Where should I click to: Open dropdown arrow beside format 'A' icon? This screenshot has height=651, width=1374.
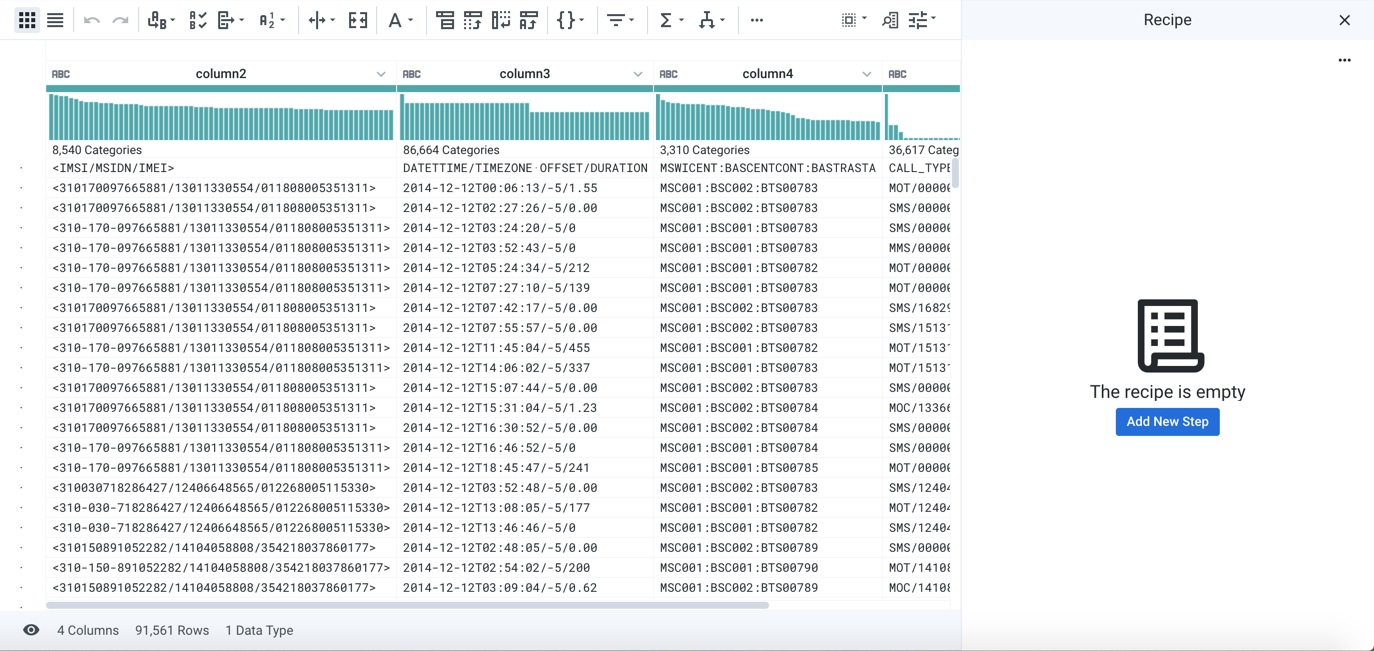point(411,20)
